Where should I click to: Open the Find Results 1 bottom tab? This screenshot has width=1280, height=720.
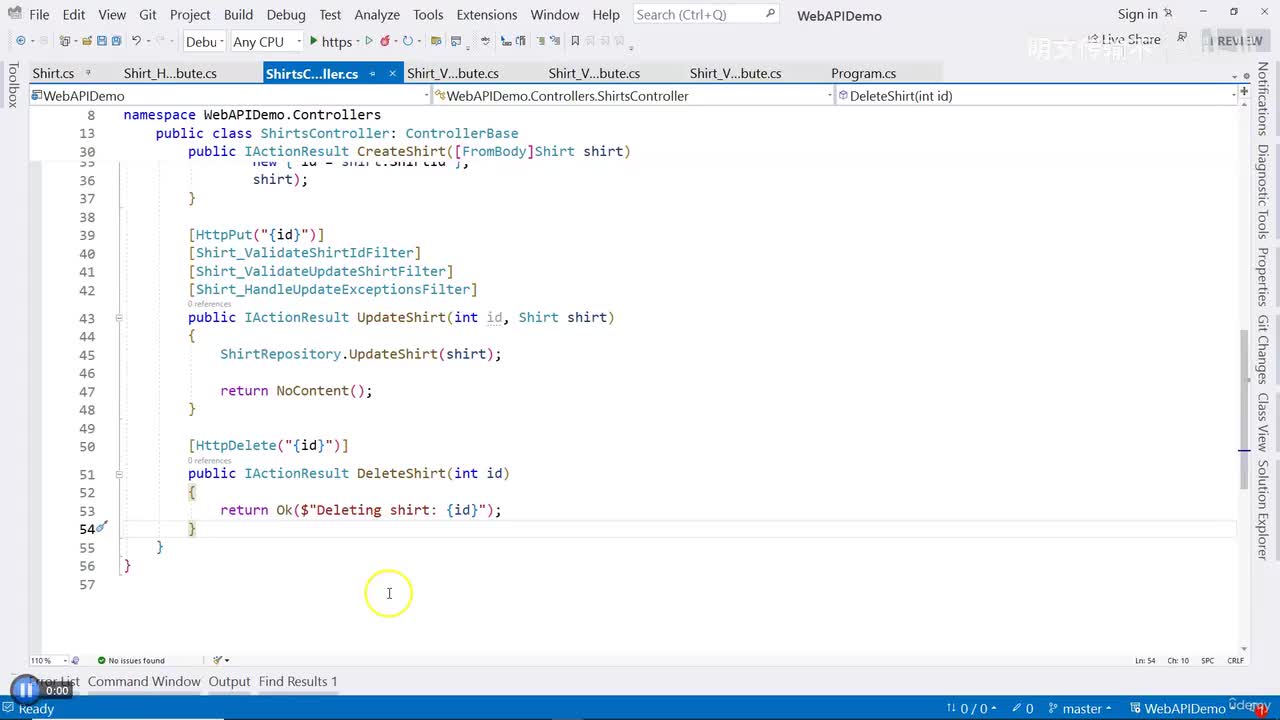[298, 681]
